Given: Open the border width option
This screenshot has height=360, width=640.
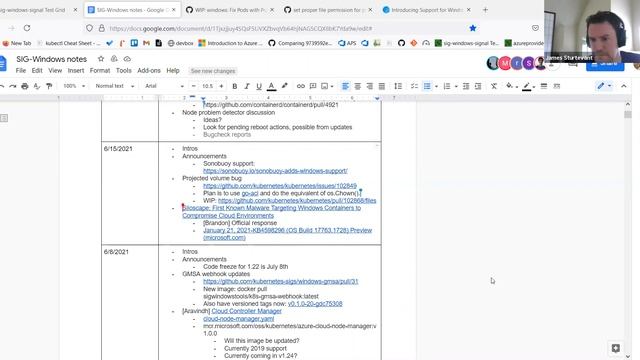Looking at the screenshot, I should pos(544,86).
